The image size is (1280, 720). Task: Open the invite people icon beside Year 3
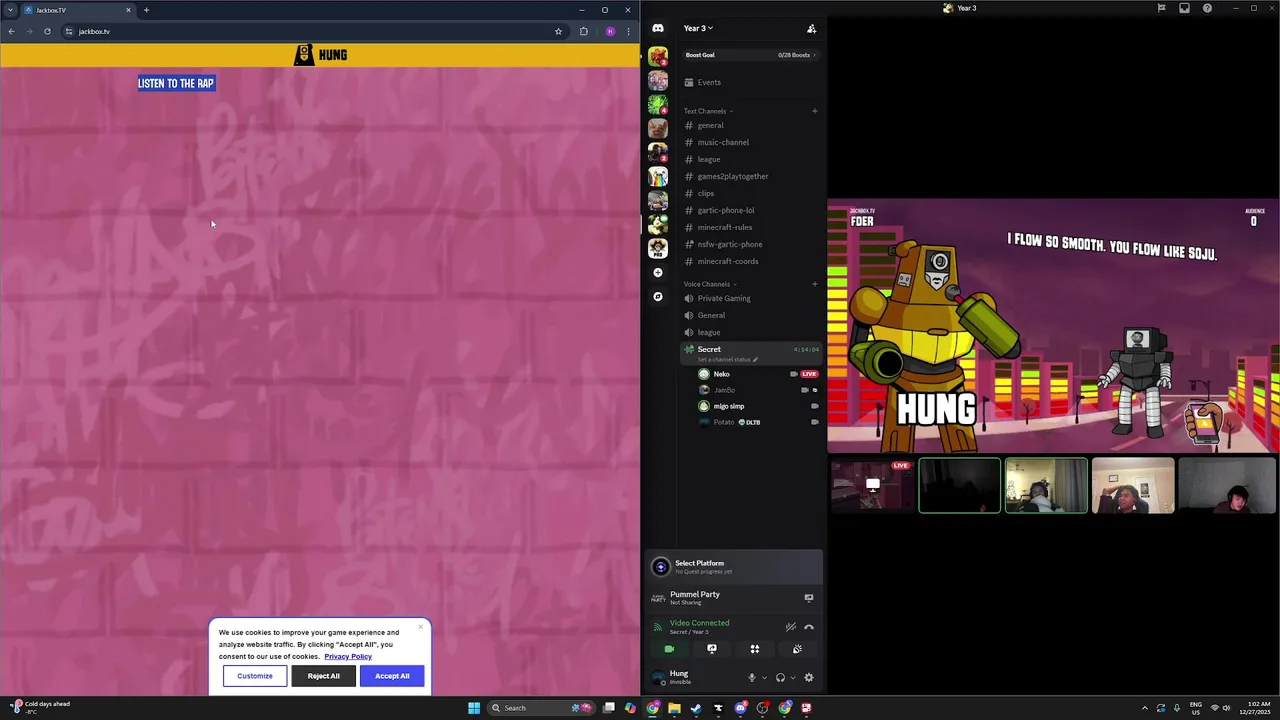point(811,28)
